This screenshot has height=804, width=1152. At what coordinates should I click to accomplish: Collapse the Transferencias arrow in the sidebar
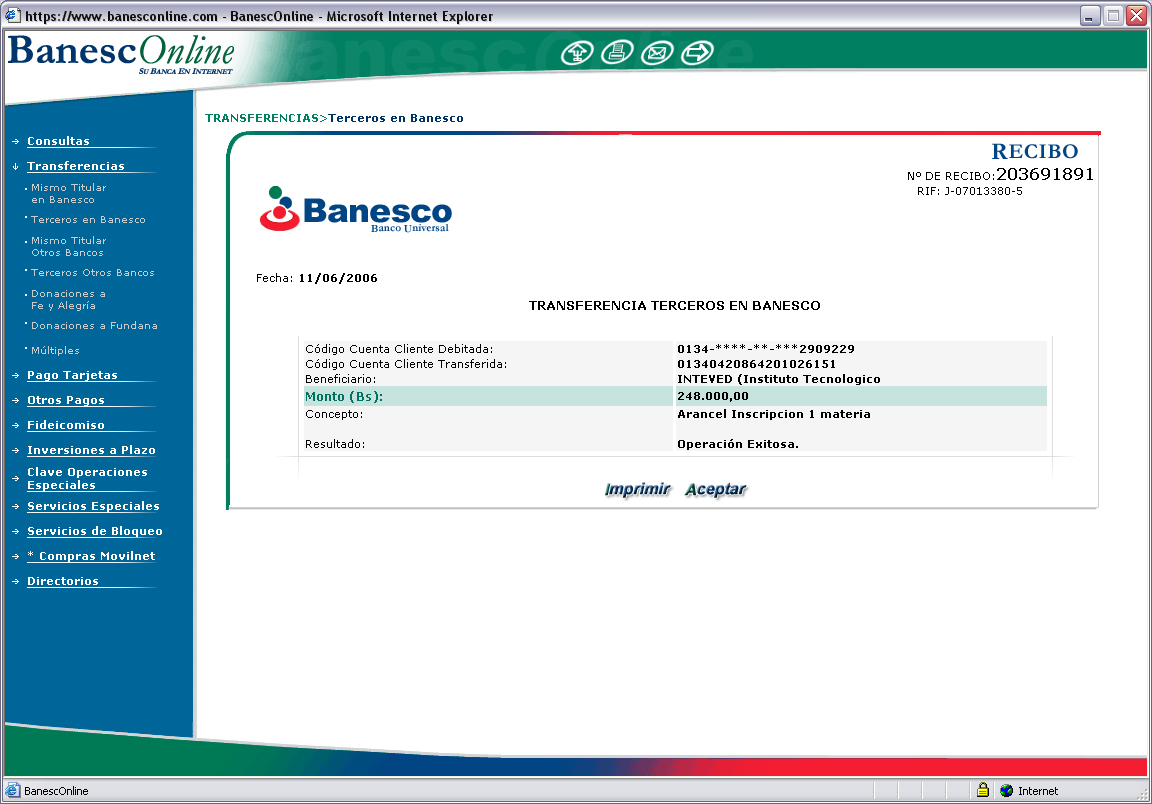point(15,166)
